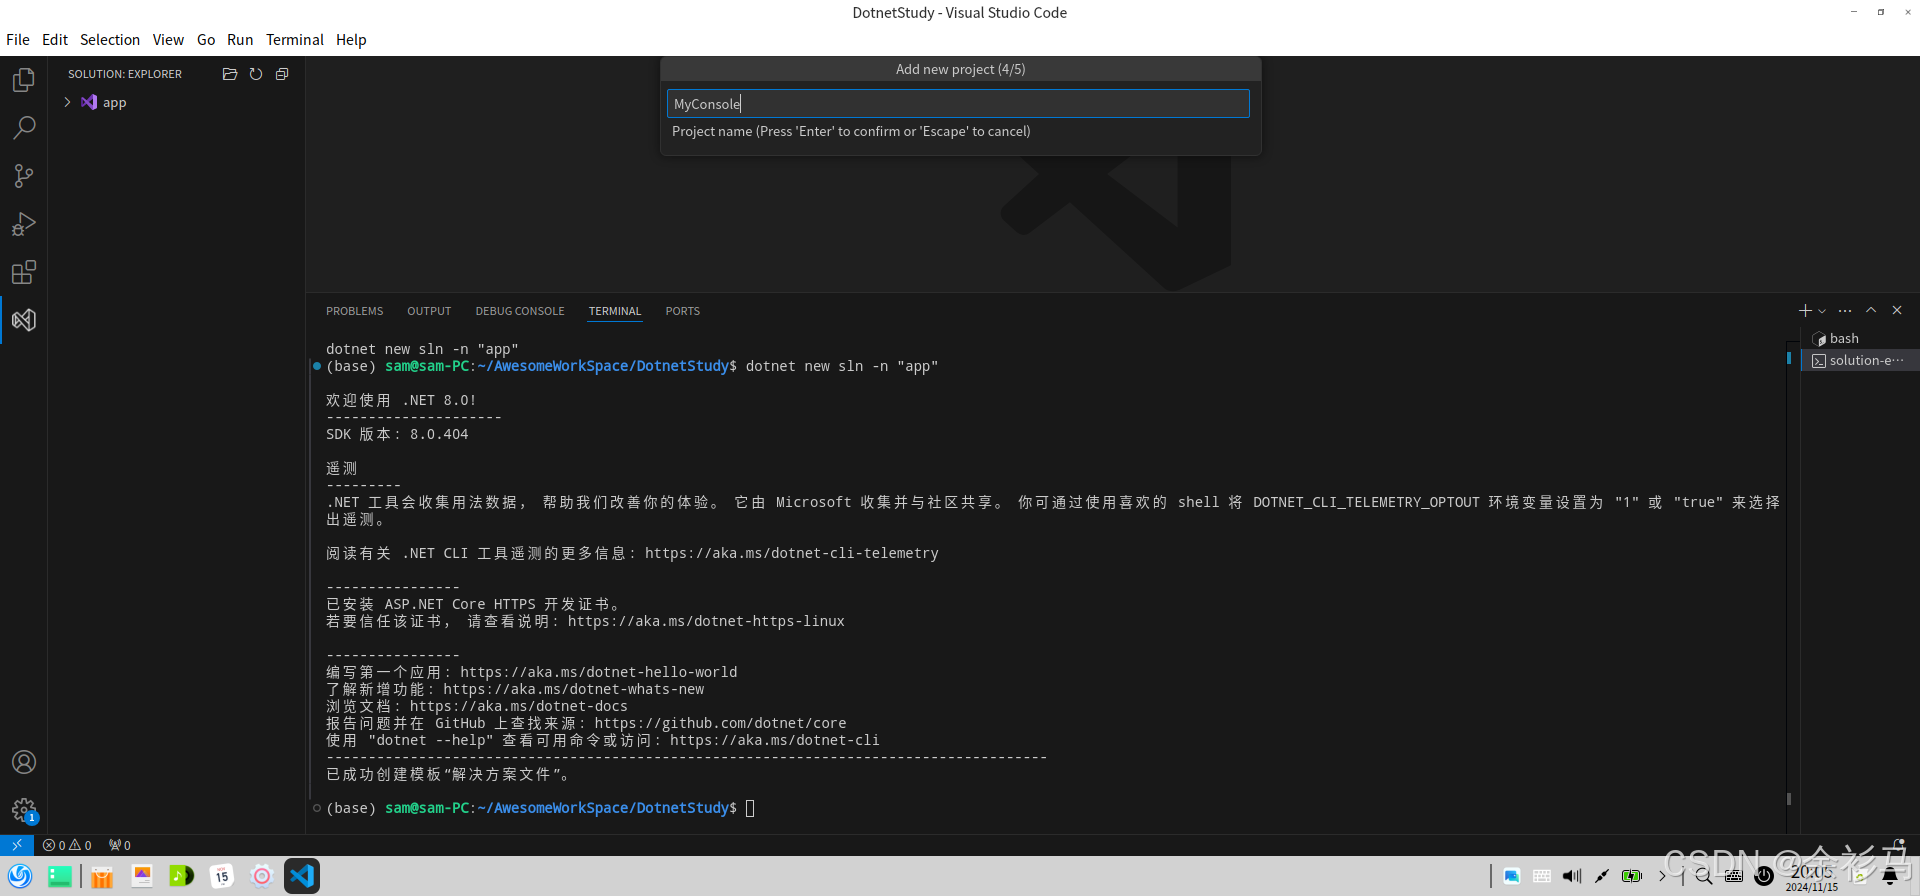Open the music player in taskbar
This screenshot has height=896, width=1920.
182,876
